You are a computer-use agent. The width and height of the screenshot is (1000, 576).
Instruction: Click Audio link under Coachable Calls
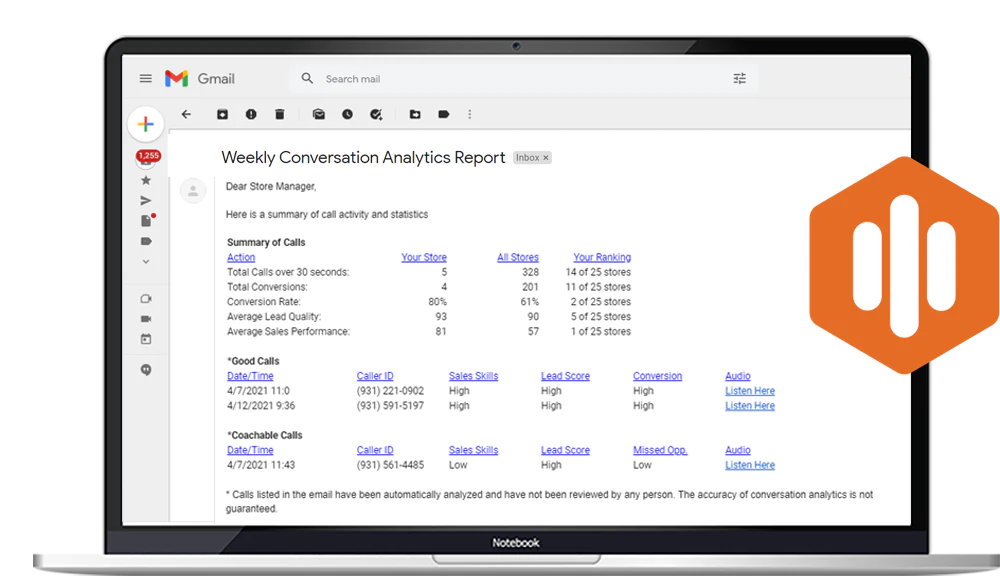click(738, 450)
